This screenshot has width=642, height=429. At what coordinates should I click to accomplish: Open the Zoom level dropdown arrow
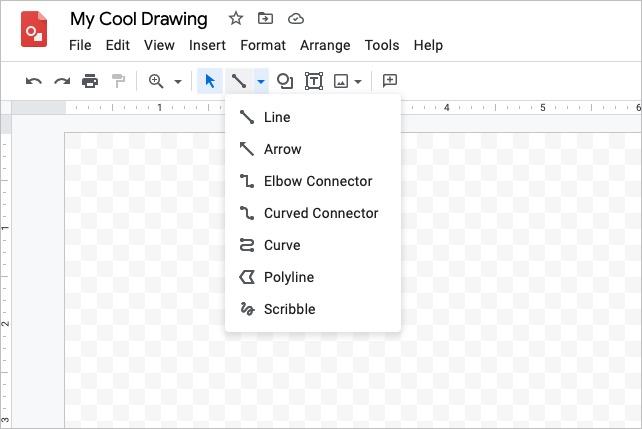coord(178,81)
